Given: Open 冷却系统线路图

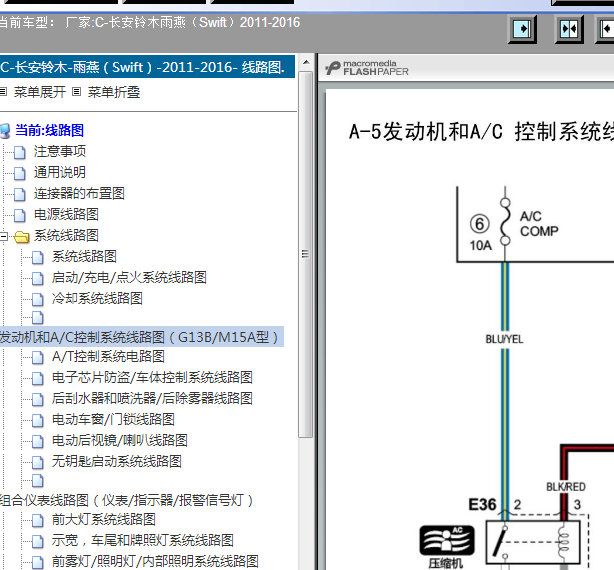Looking at the screenshot, I should coord(97,299).
